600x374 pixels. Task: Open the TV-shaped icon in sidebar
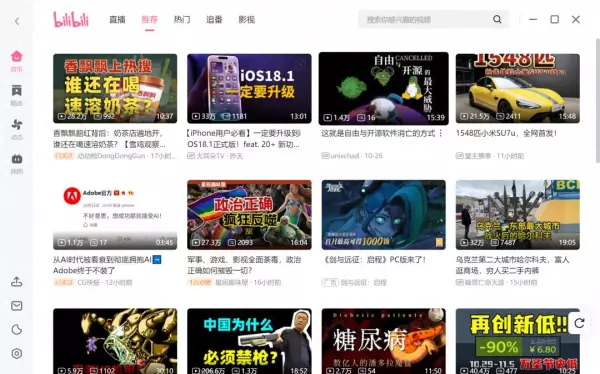tap(16, 158)
